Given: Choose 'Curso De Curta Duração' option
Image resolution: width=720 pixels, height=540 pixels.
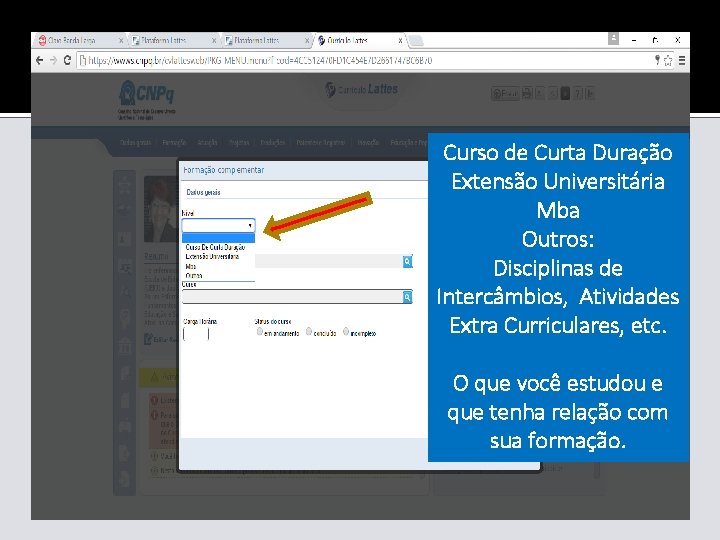Looking at the screenshot, I should (215, 247).
